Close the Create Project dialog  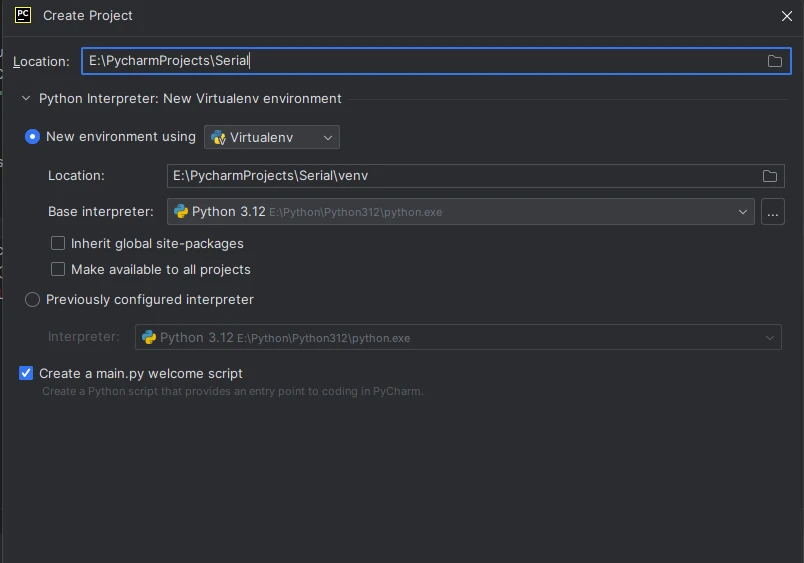tap(787, 16)
